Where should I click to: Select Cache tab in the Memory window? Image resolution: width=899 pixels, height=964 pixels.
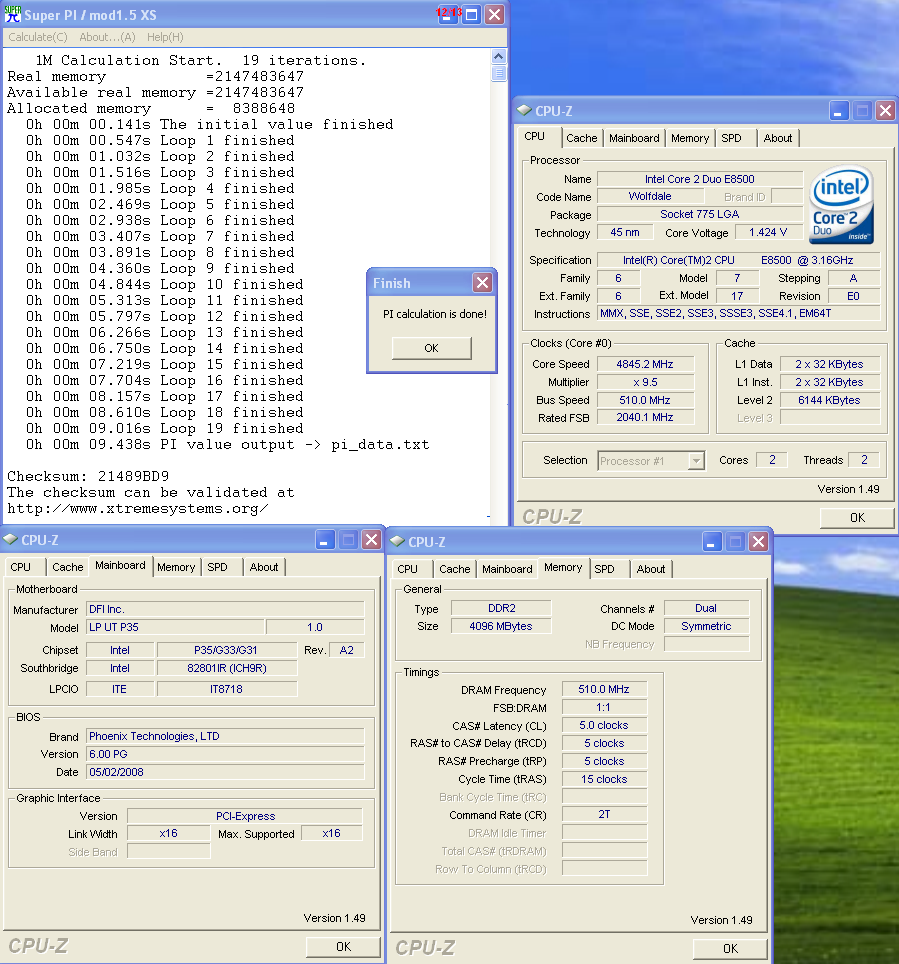pos(454,569)
